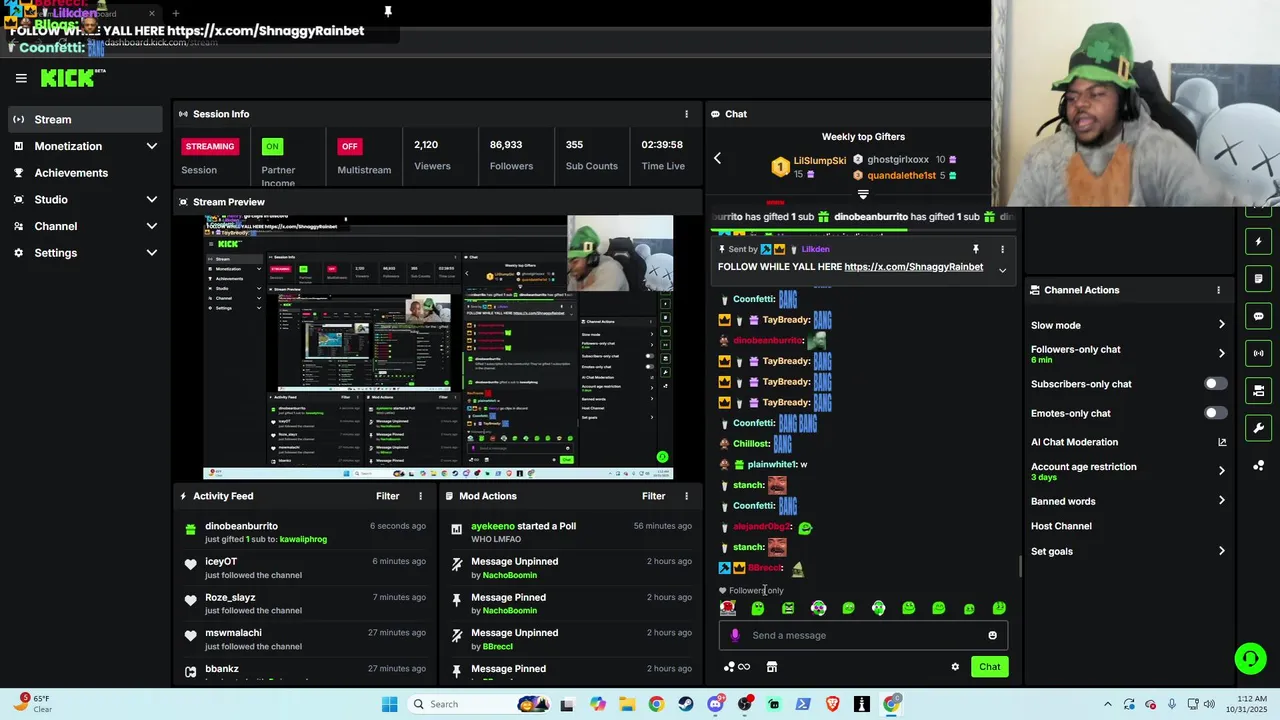Click dinobeanburrito in Activity Feed
1280x720 pixels.
click(x=241, y=526)
